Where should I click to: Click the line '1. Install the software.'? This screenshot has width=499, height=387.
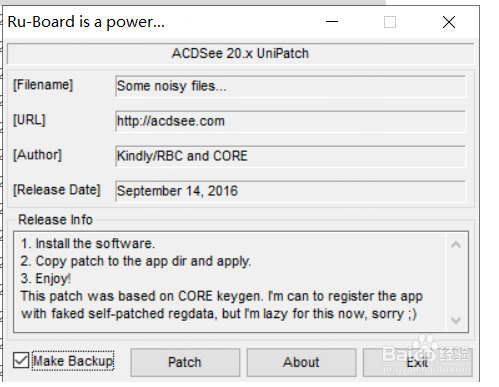pos(88,244)
